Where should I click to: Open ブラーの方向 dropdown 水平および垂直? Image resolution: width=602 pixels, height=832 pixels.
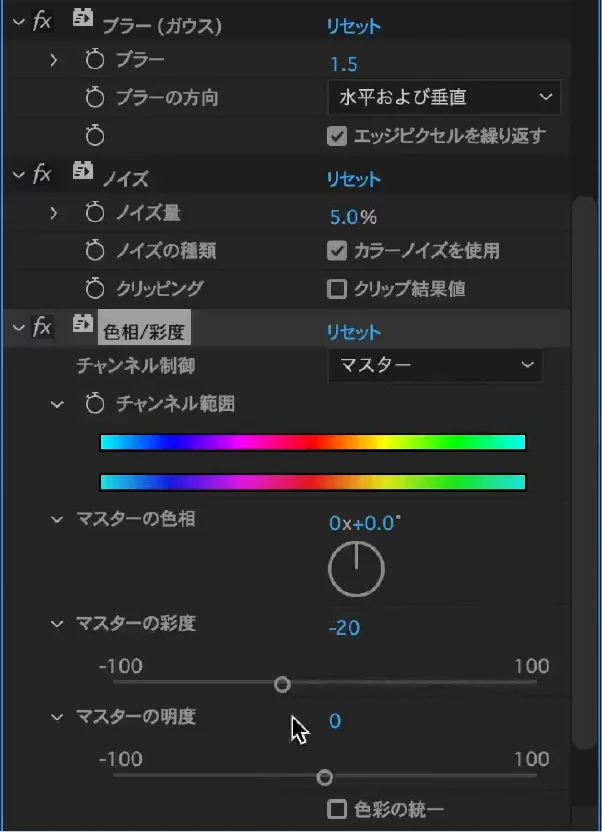pos(444,98)
